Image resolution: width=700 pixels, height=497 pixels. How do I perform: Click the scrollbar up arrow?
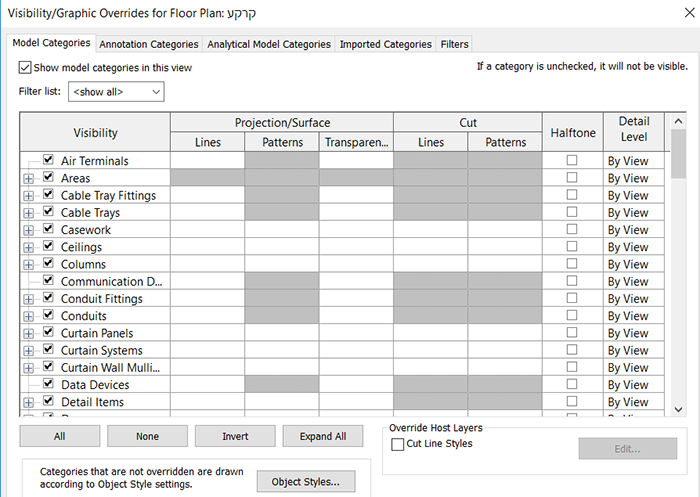tap(678, 121)
